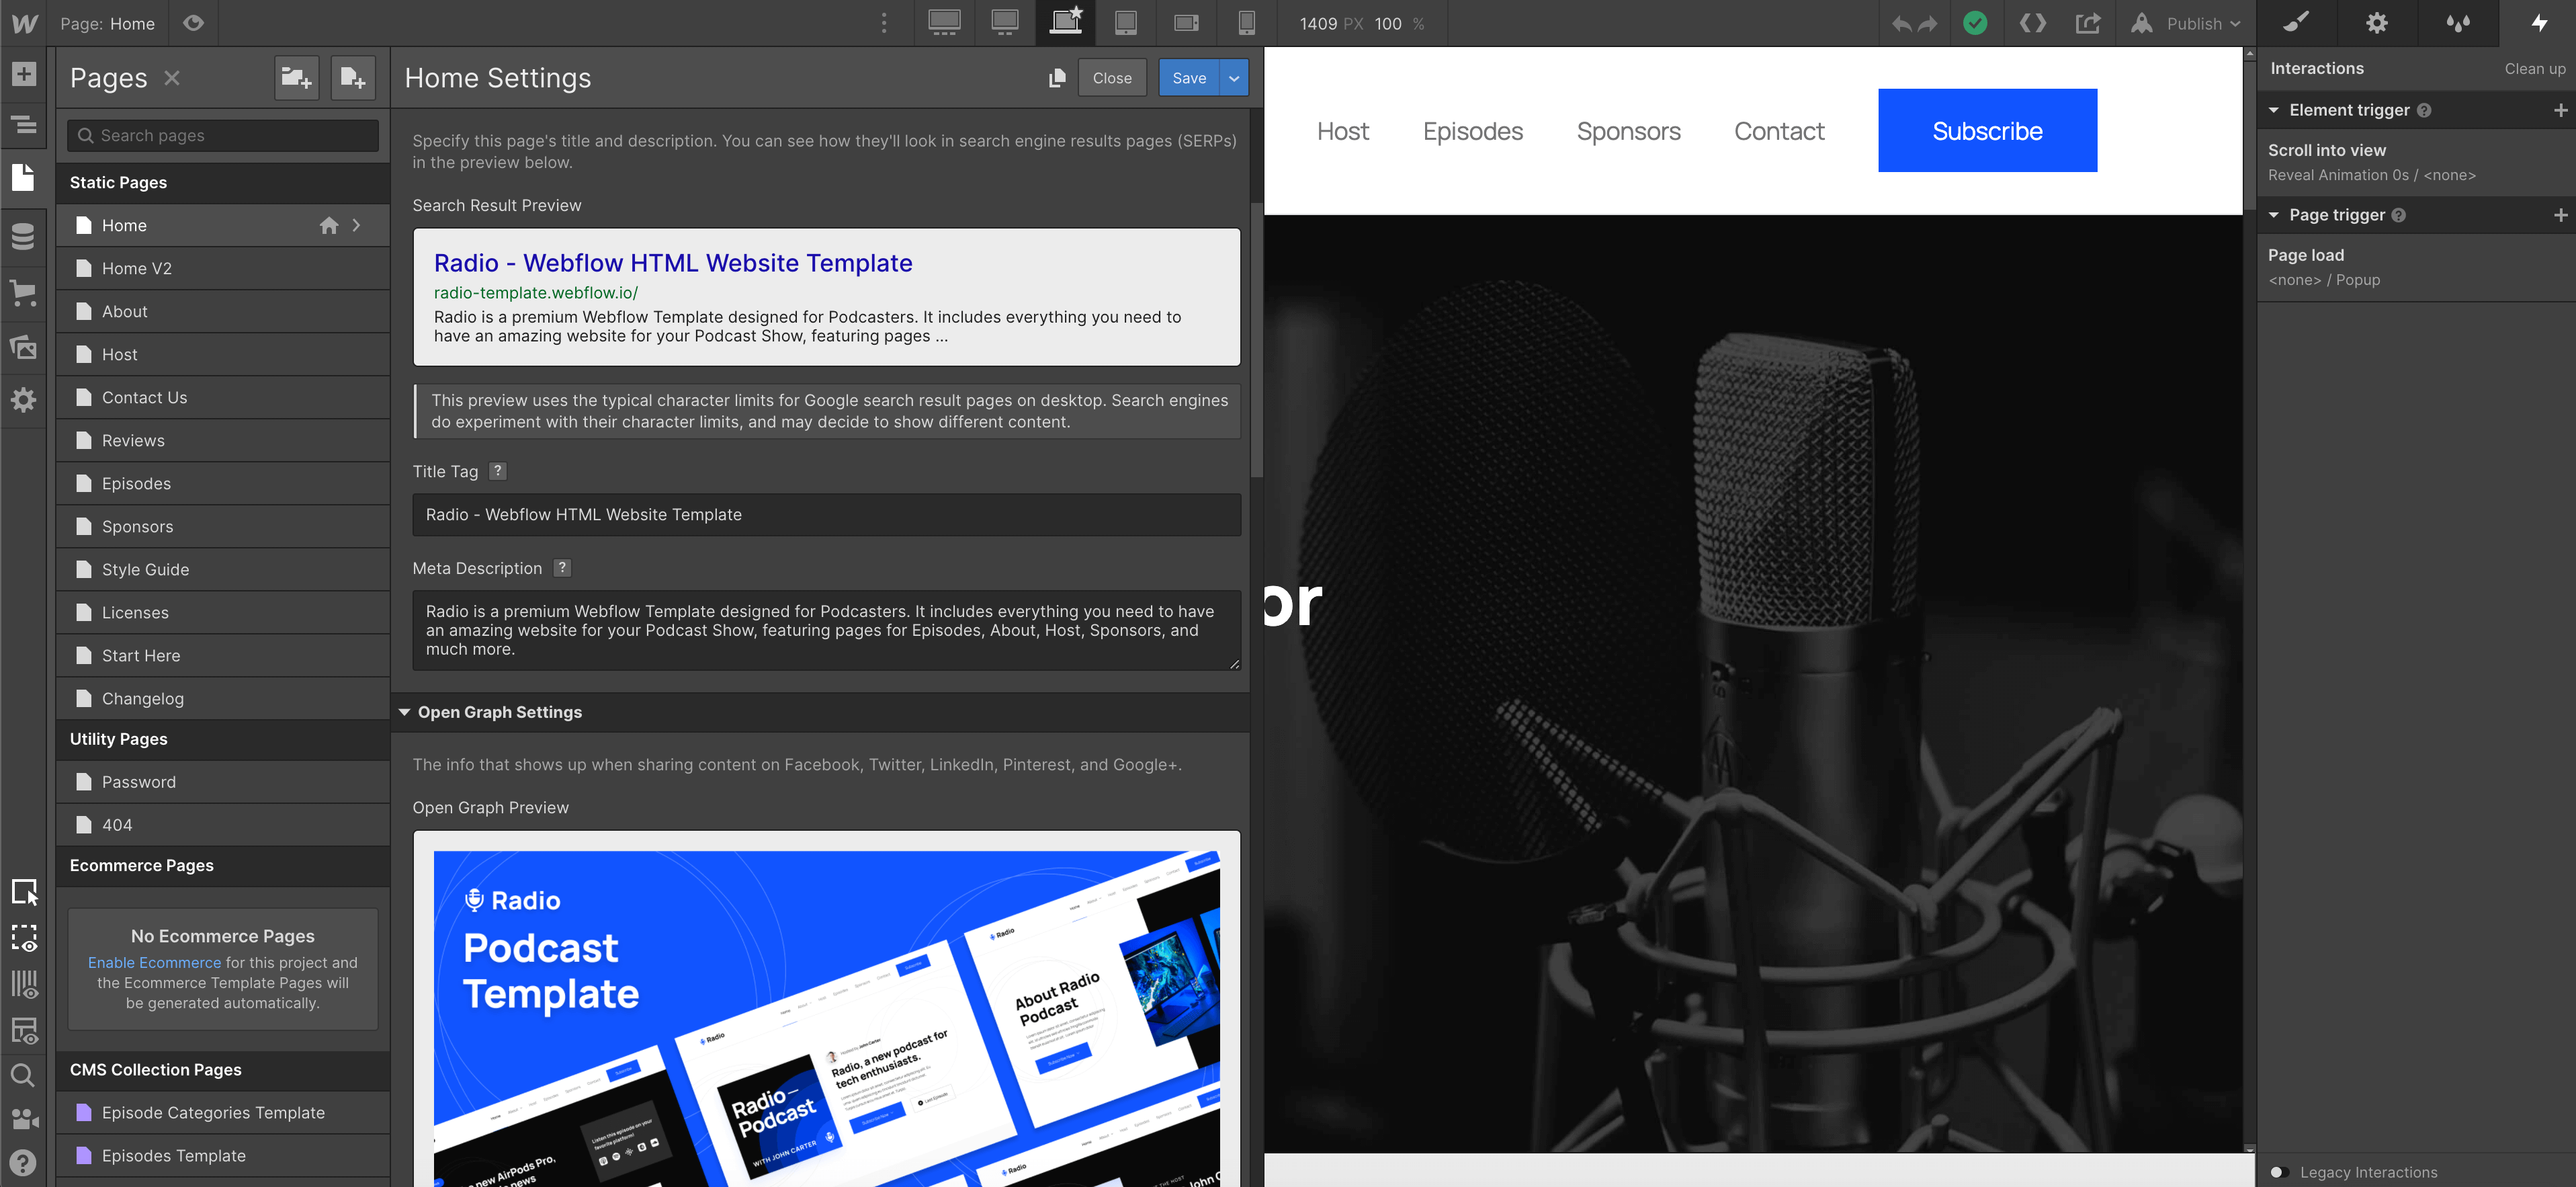Collapse the Open Graph Settings section
This screenshot has height=1187, width=2576.
click(406, 712)
